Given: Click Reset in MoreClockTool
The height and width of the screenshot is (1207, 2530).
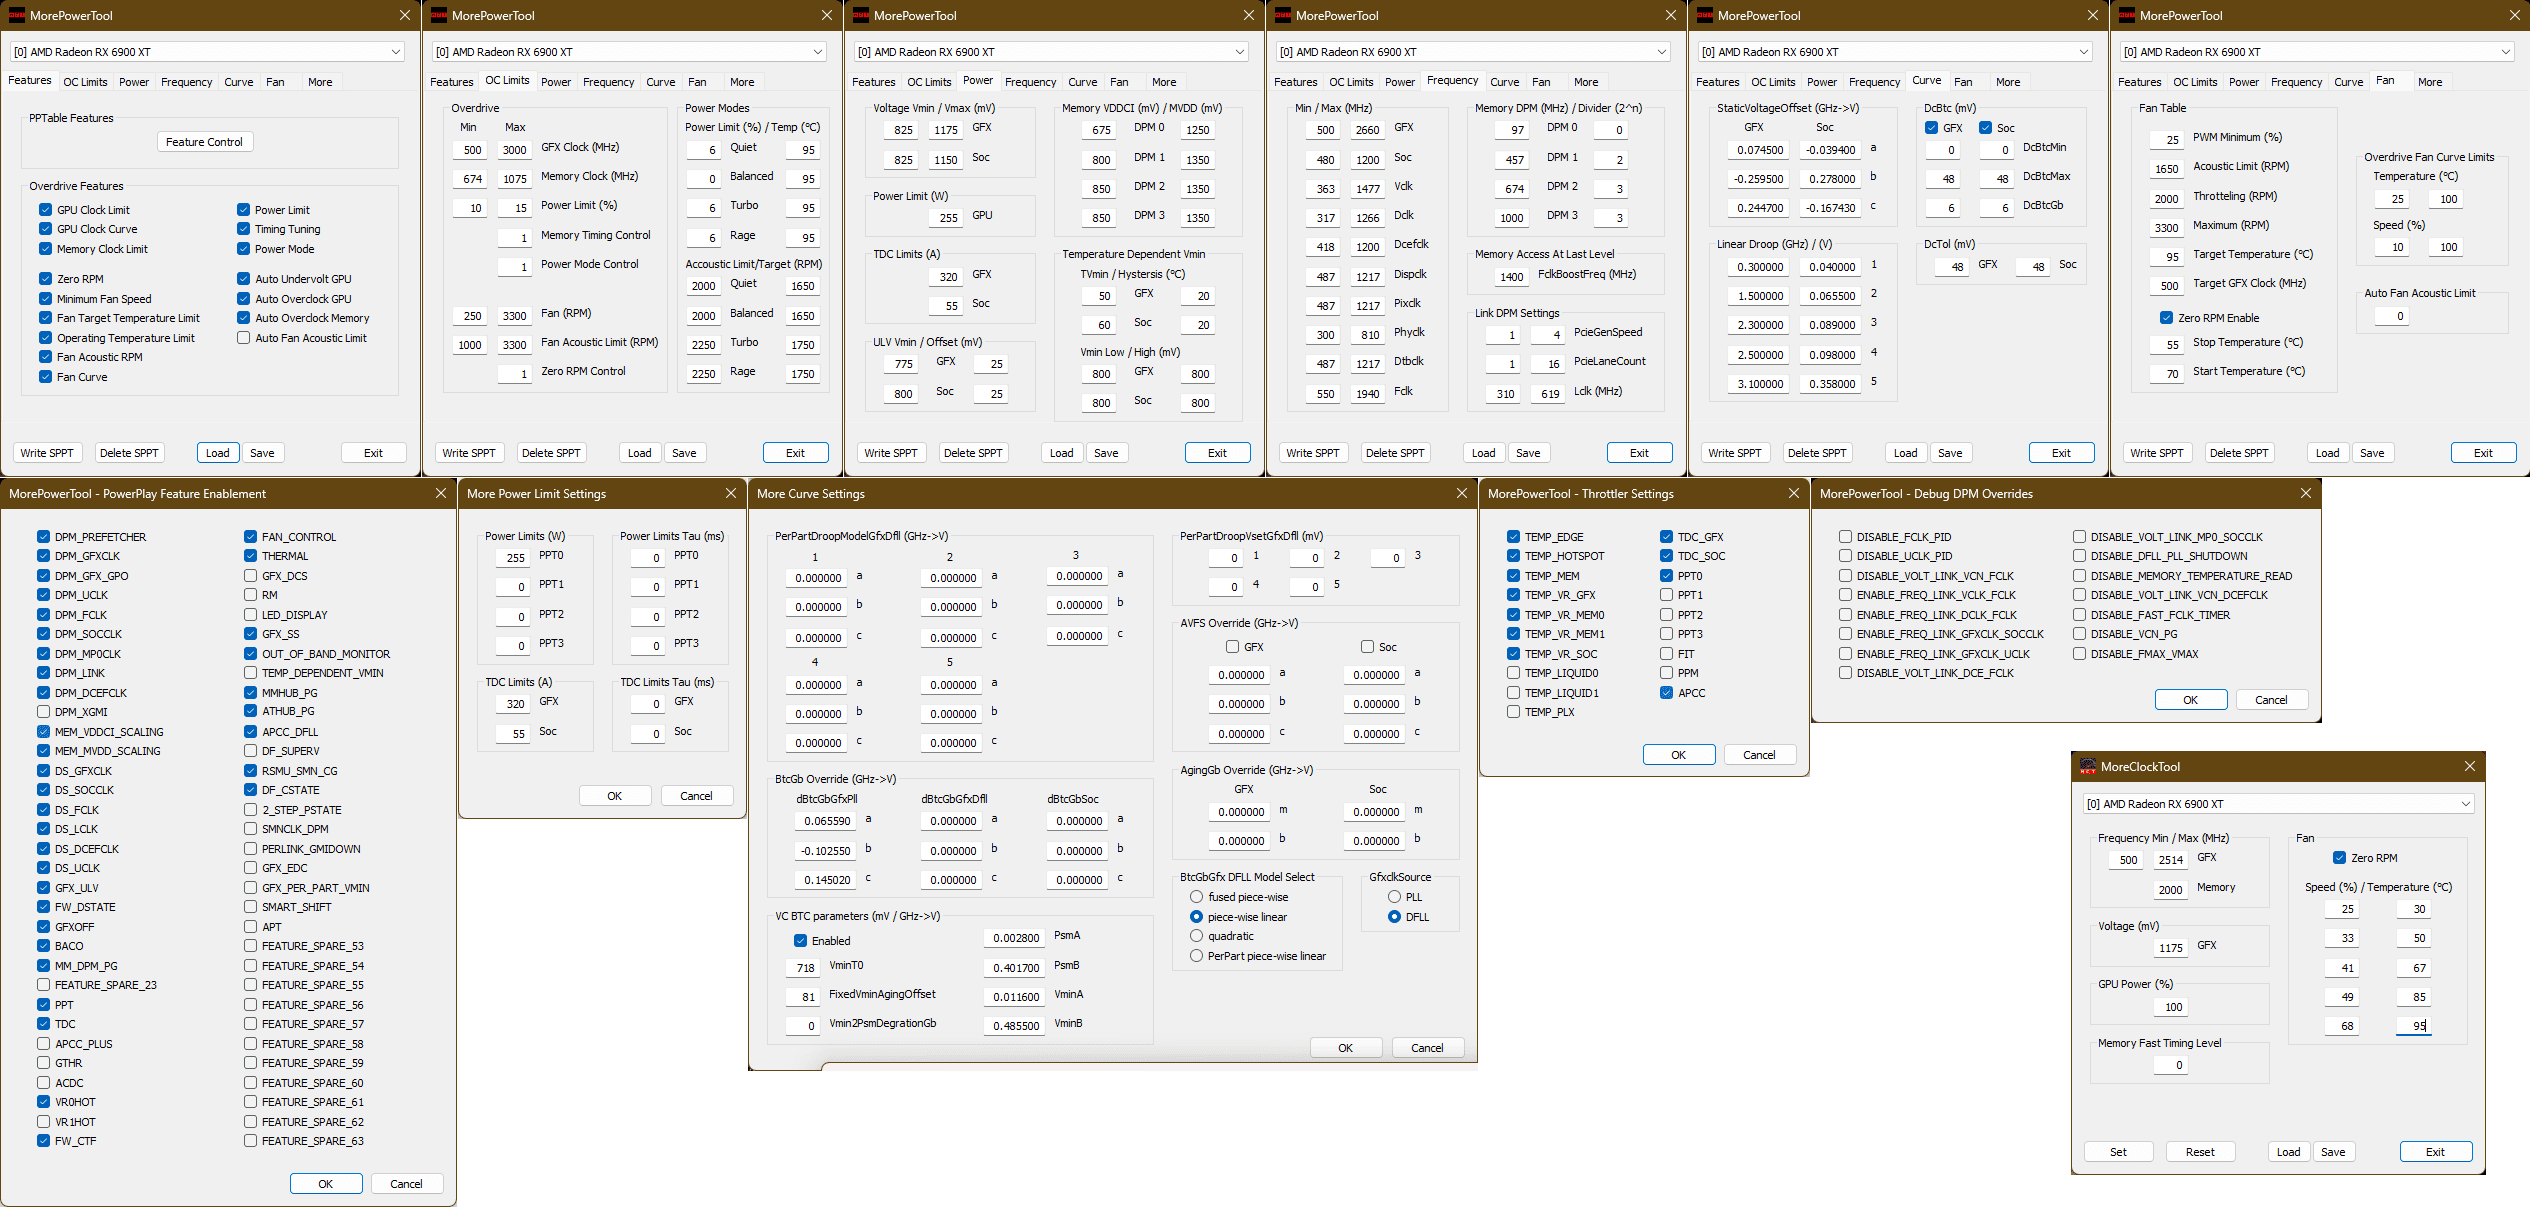Looking at the screenshot, I should tap(2200, 1152).
